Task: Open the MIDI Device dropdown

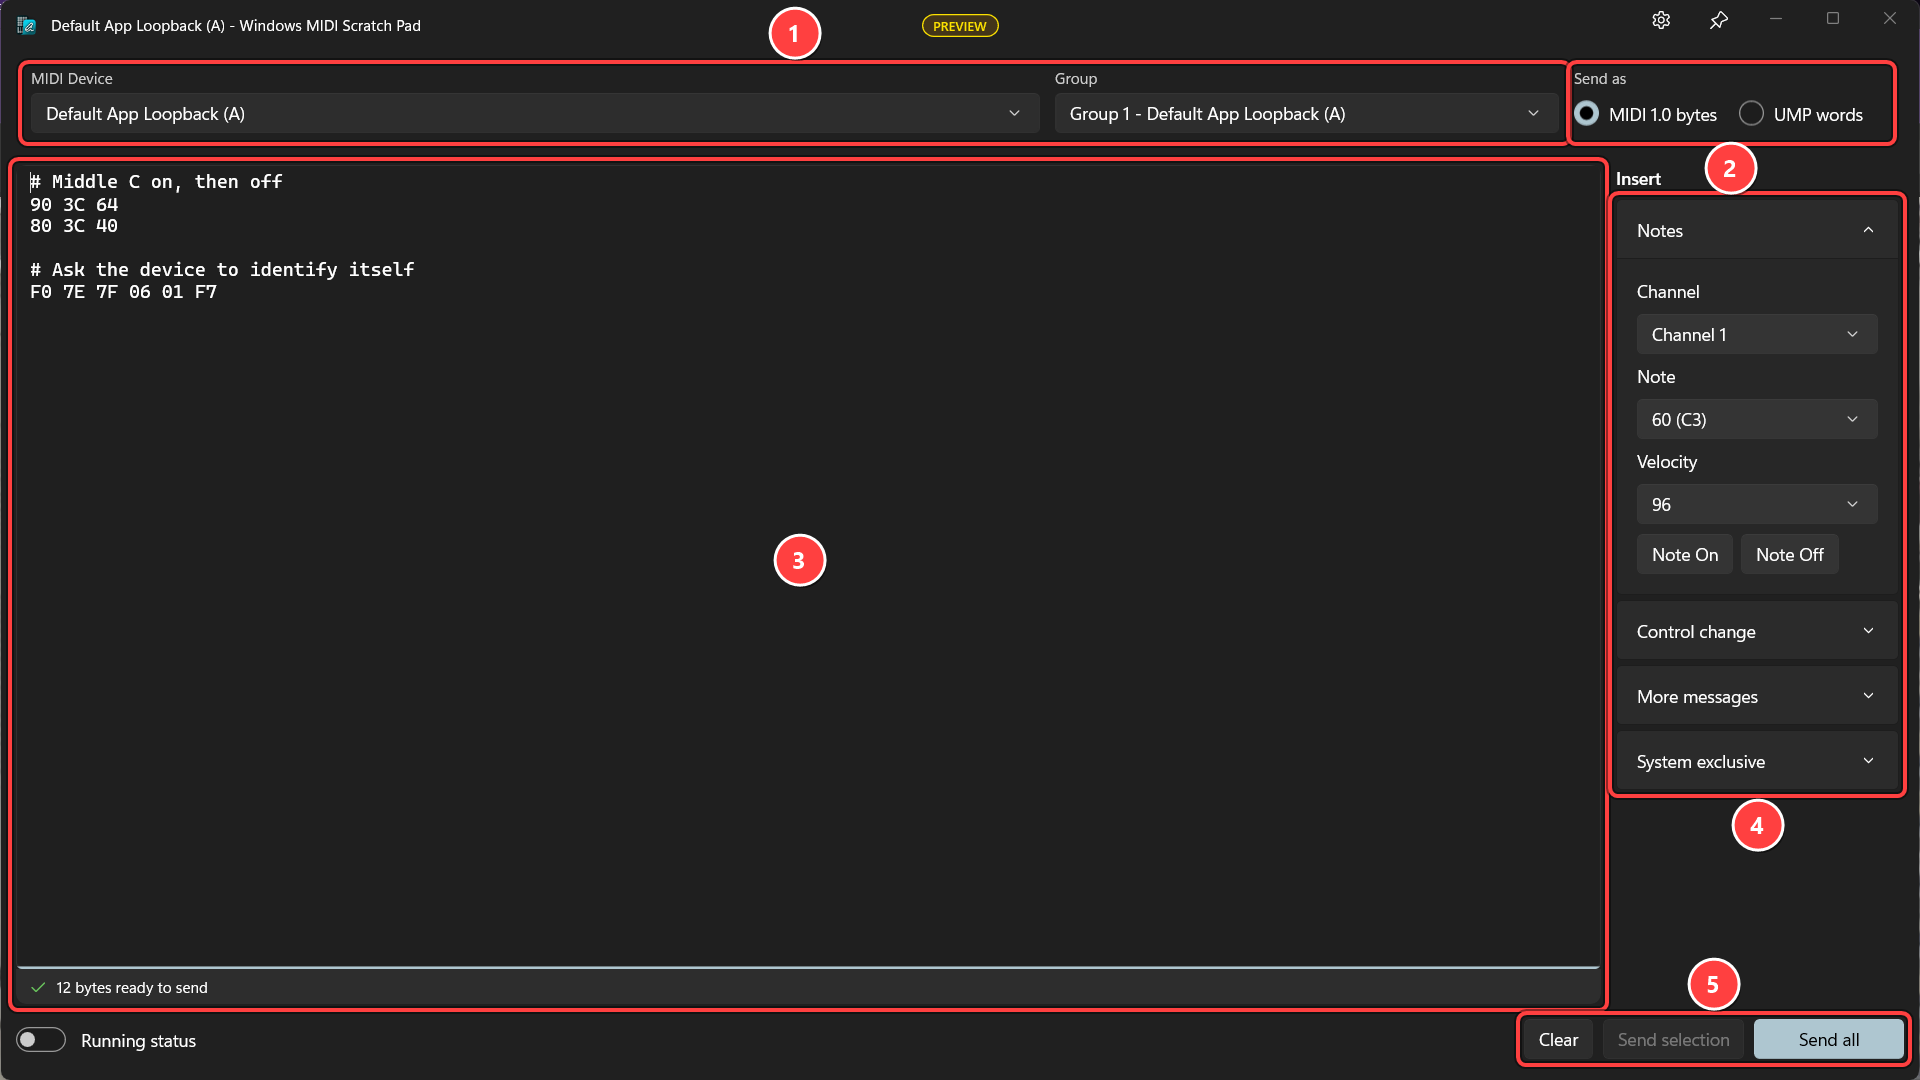Action: click(535, 114)
